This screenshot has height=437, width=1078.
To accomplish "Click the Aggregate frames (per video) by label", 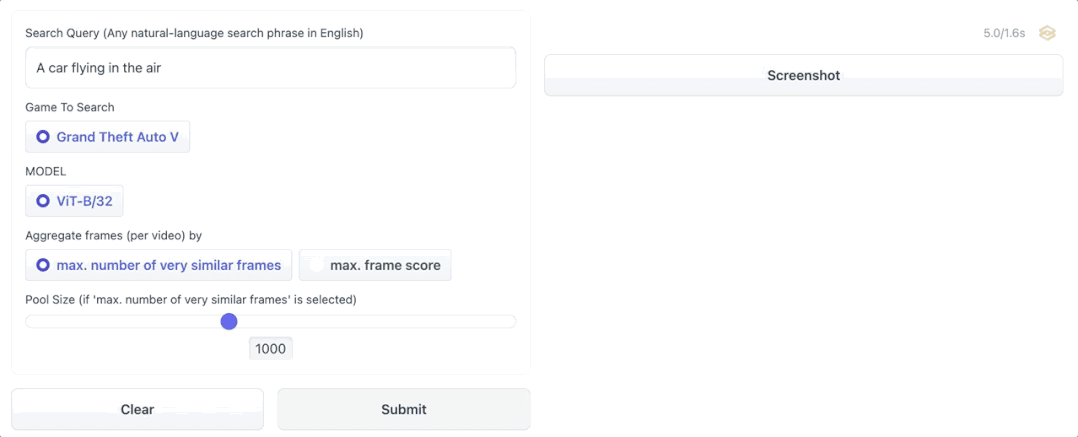I will [x=113, y=236].
